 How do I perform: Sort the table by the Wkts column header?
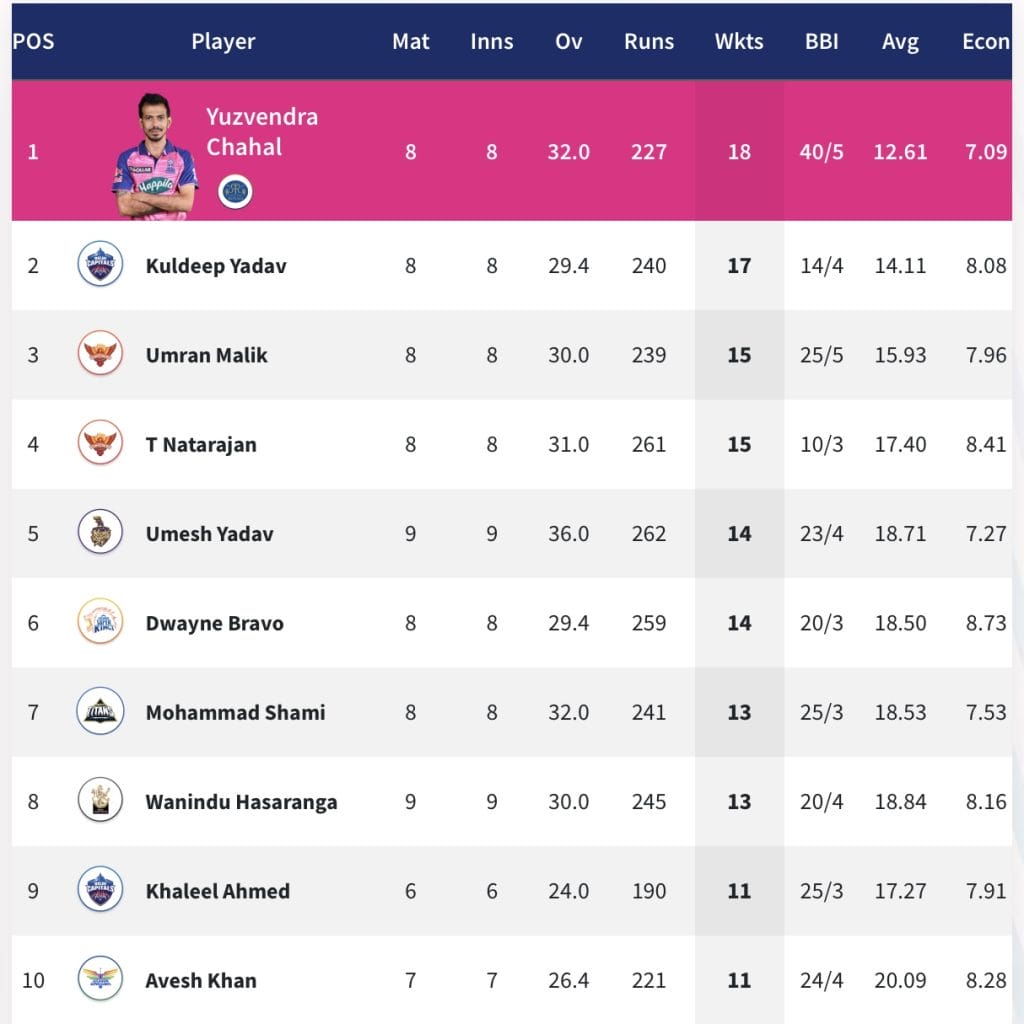(739, 42)
